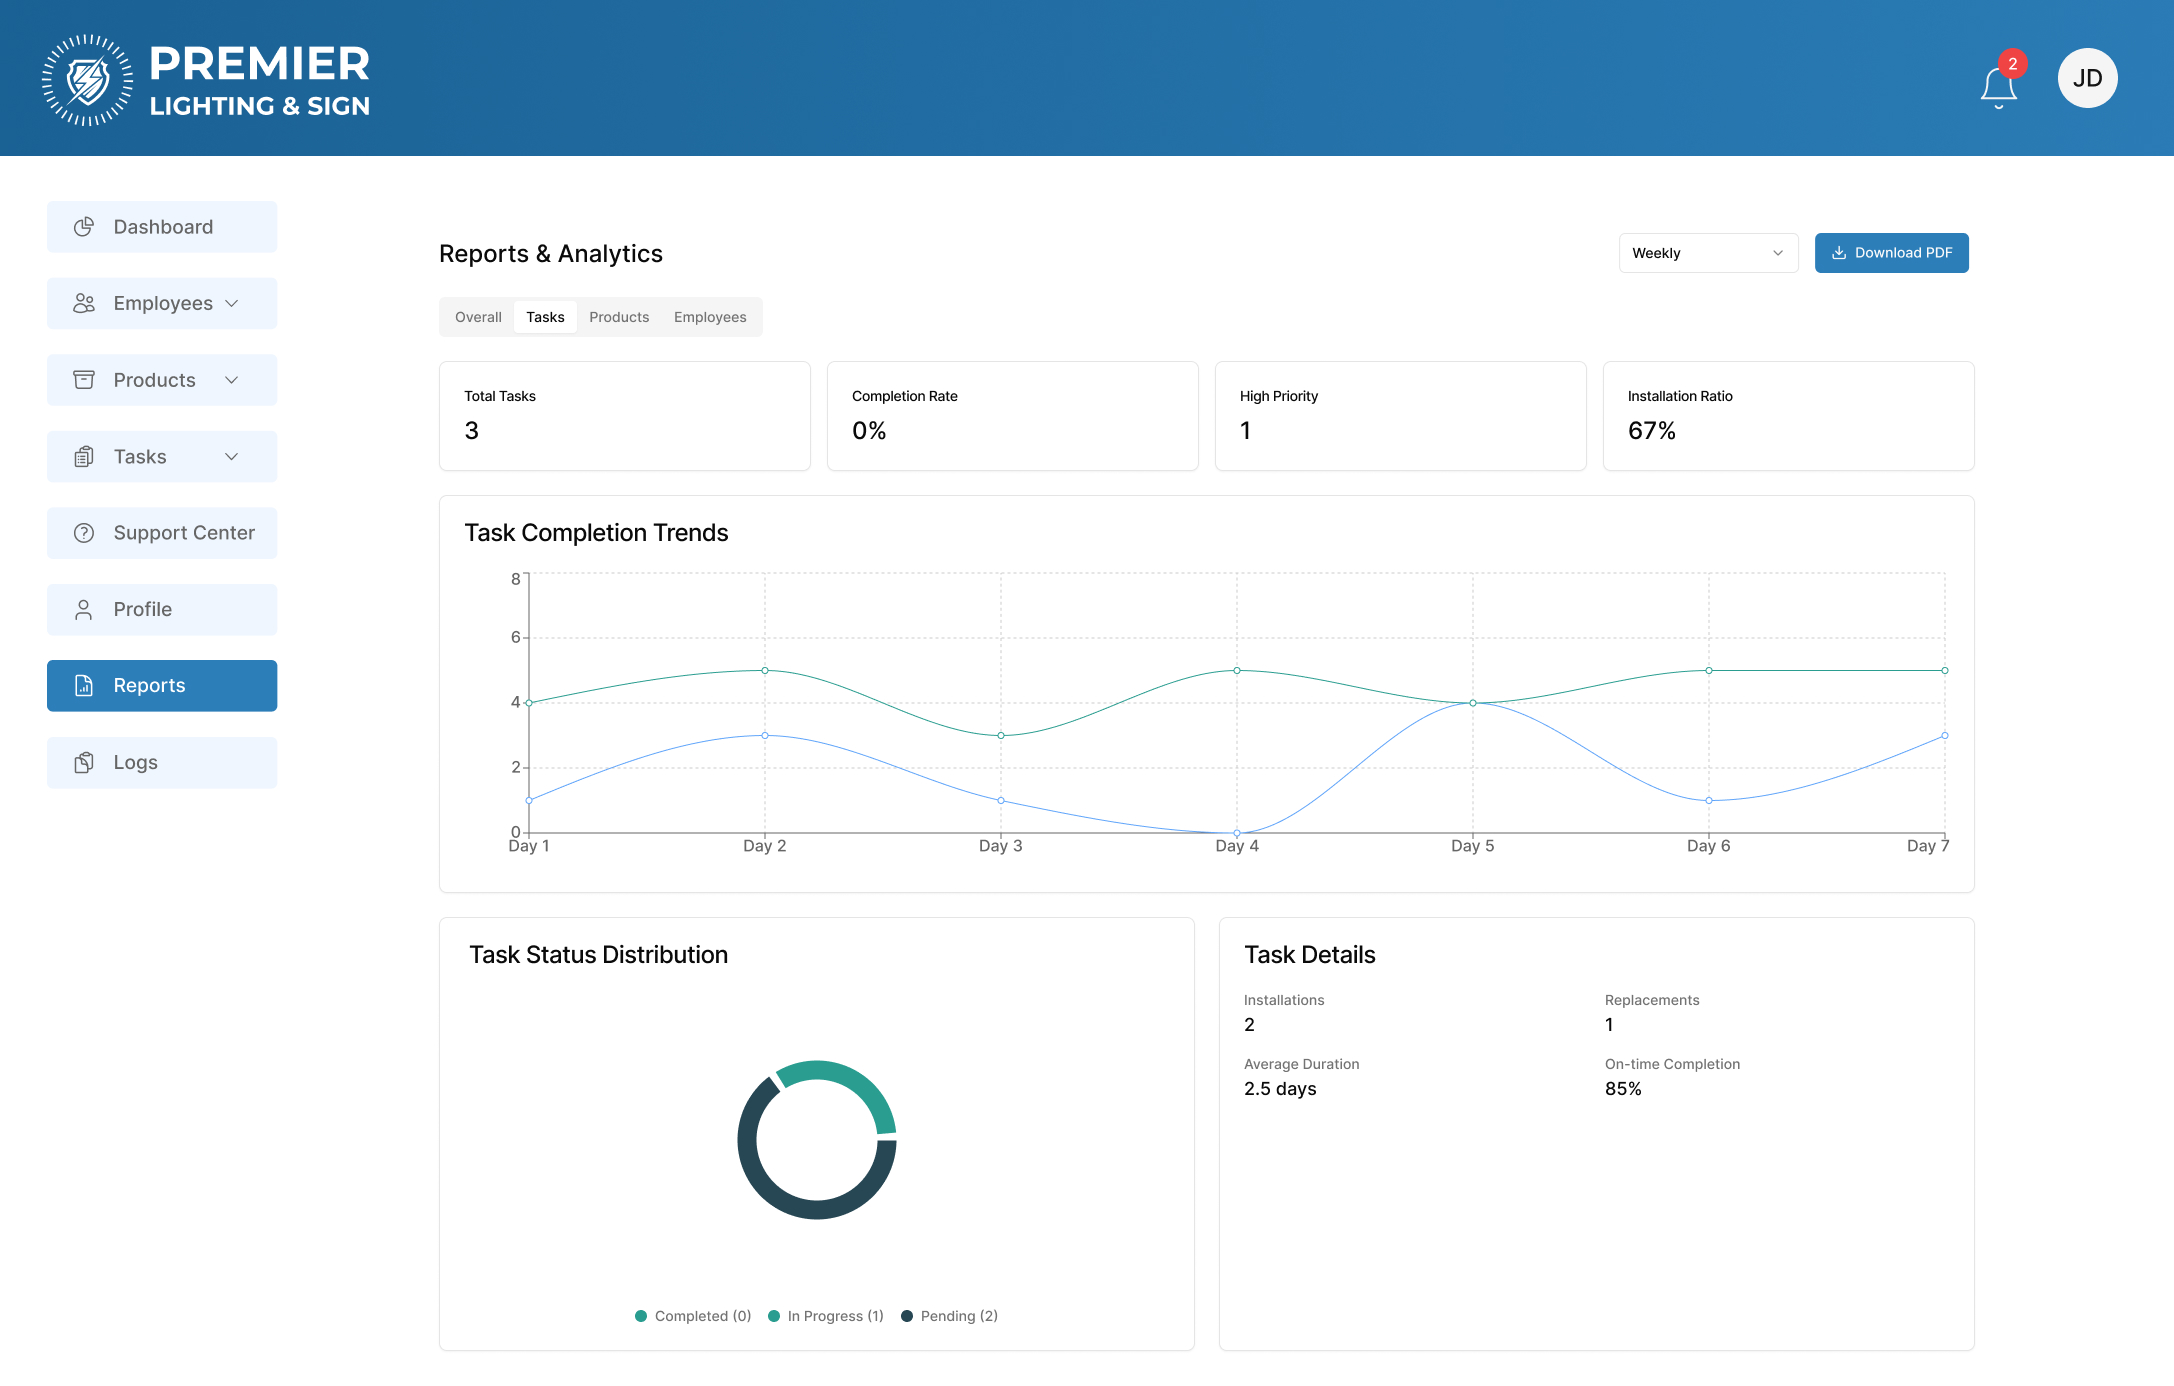2174x1386 pixels.
Task: Expand the Tasks sidebar submenu chevron
Action: (232, 457)
